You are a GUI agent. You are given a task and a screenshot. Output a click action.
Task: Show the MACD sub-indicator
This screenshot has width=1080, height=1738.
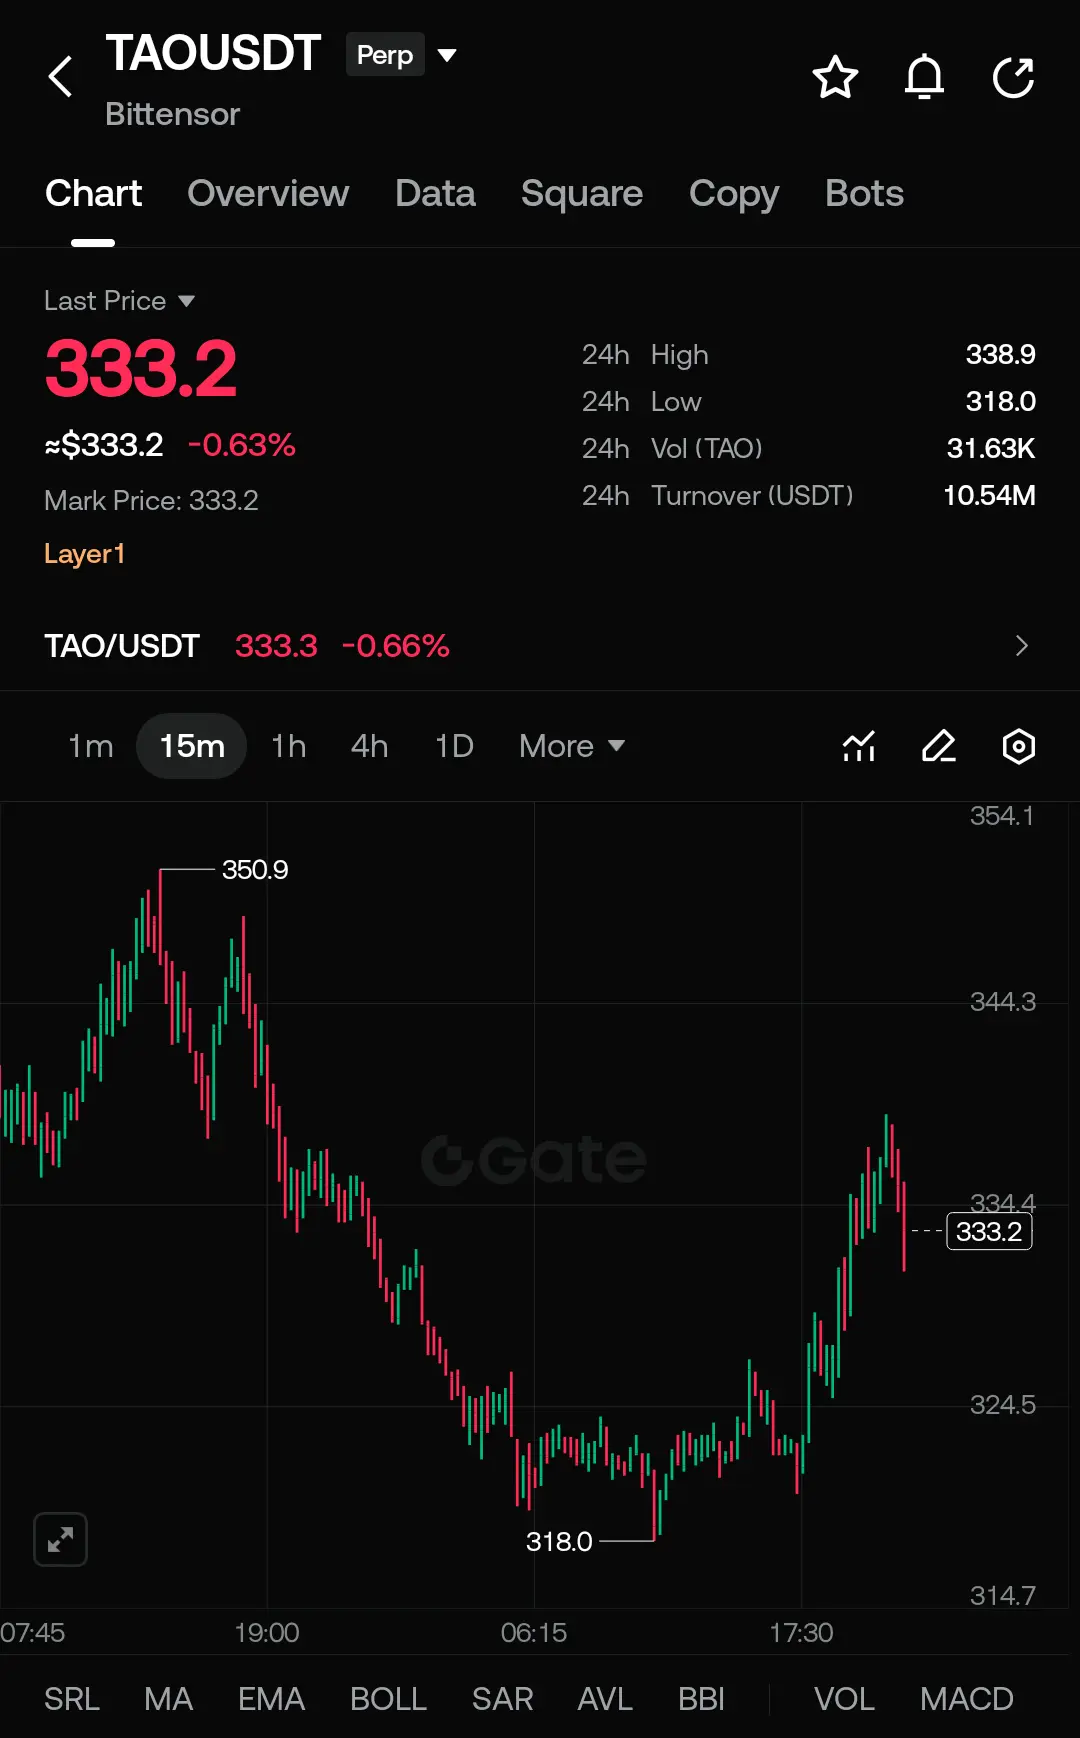967,1699
